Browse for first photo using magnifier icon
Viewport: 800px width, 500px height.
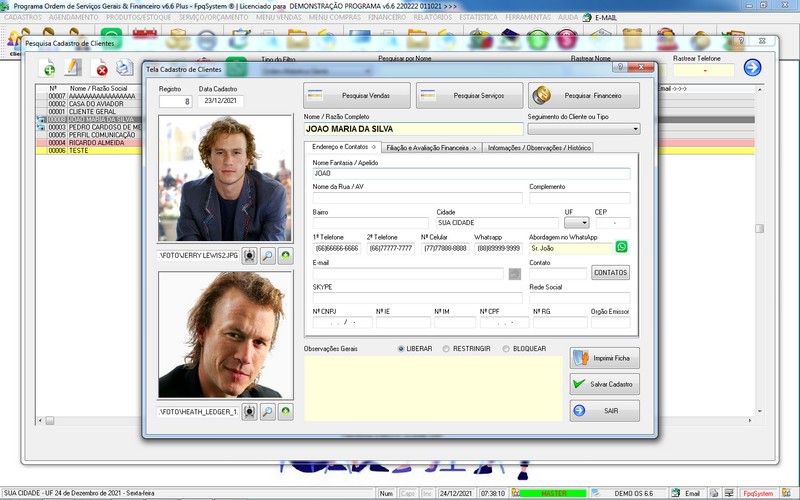pos(267,256)
